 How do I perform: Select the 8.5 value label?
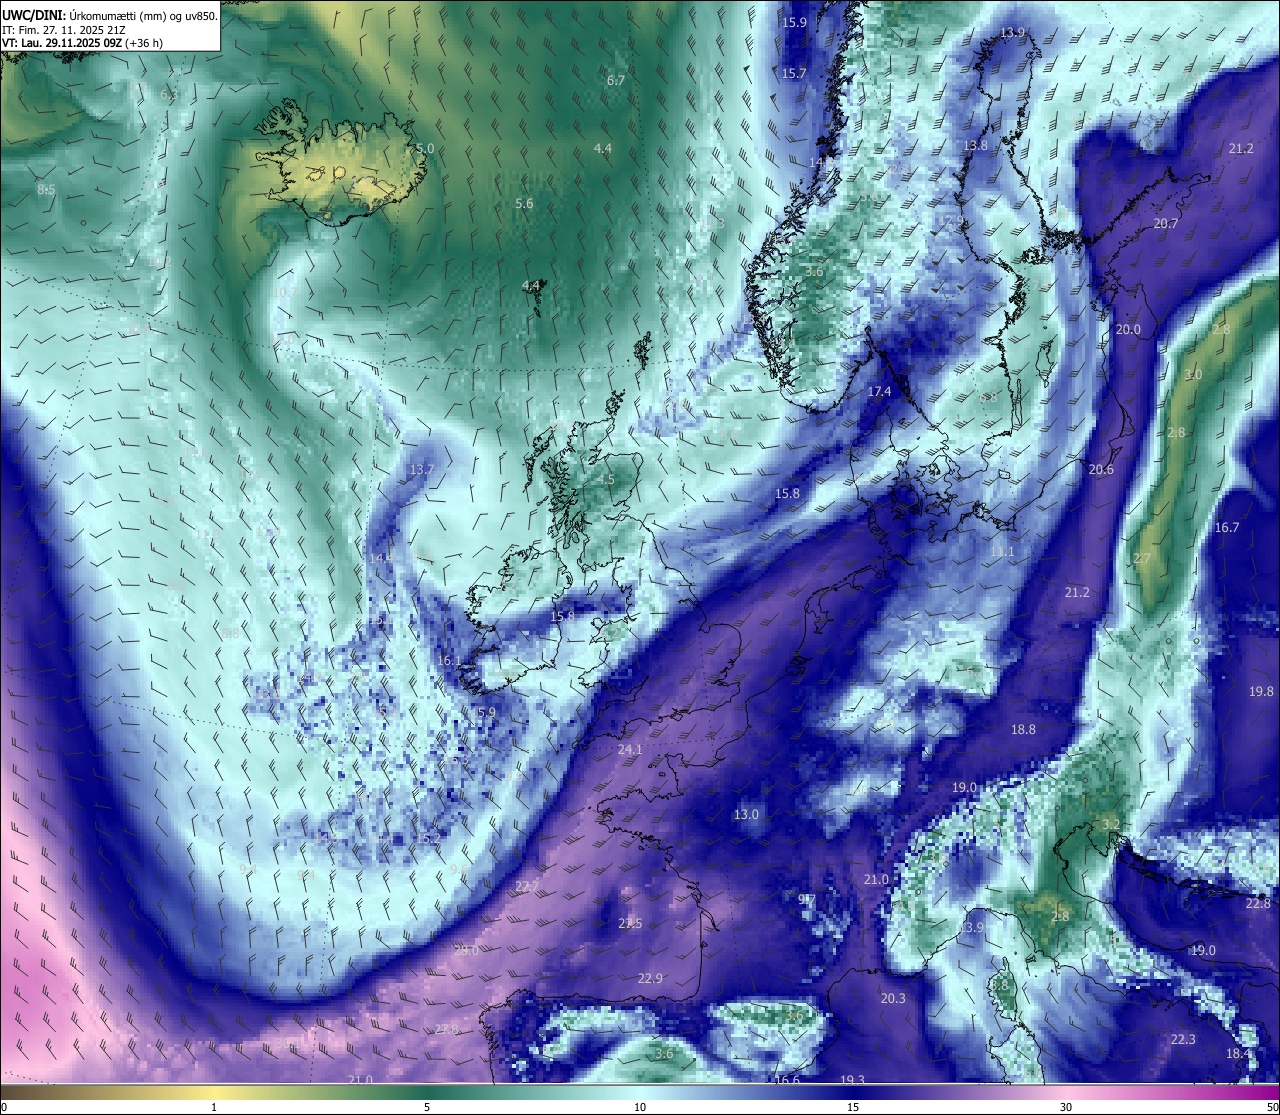46,189
